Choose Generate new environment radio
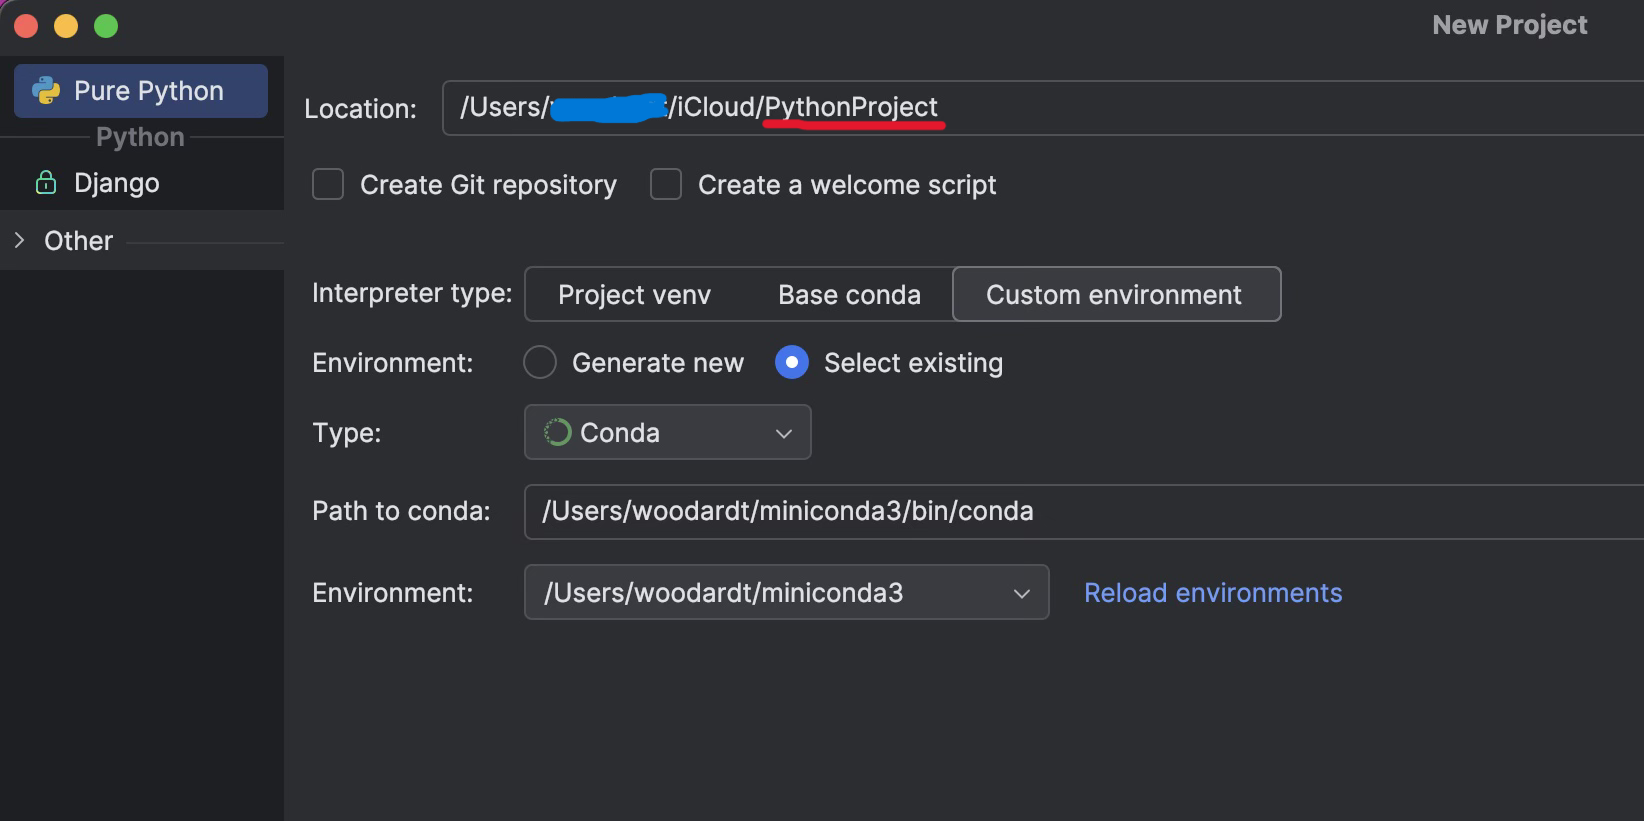1644x821 pixels. tap(540, 362)
